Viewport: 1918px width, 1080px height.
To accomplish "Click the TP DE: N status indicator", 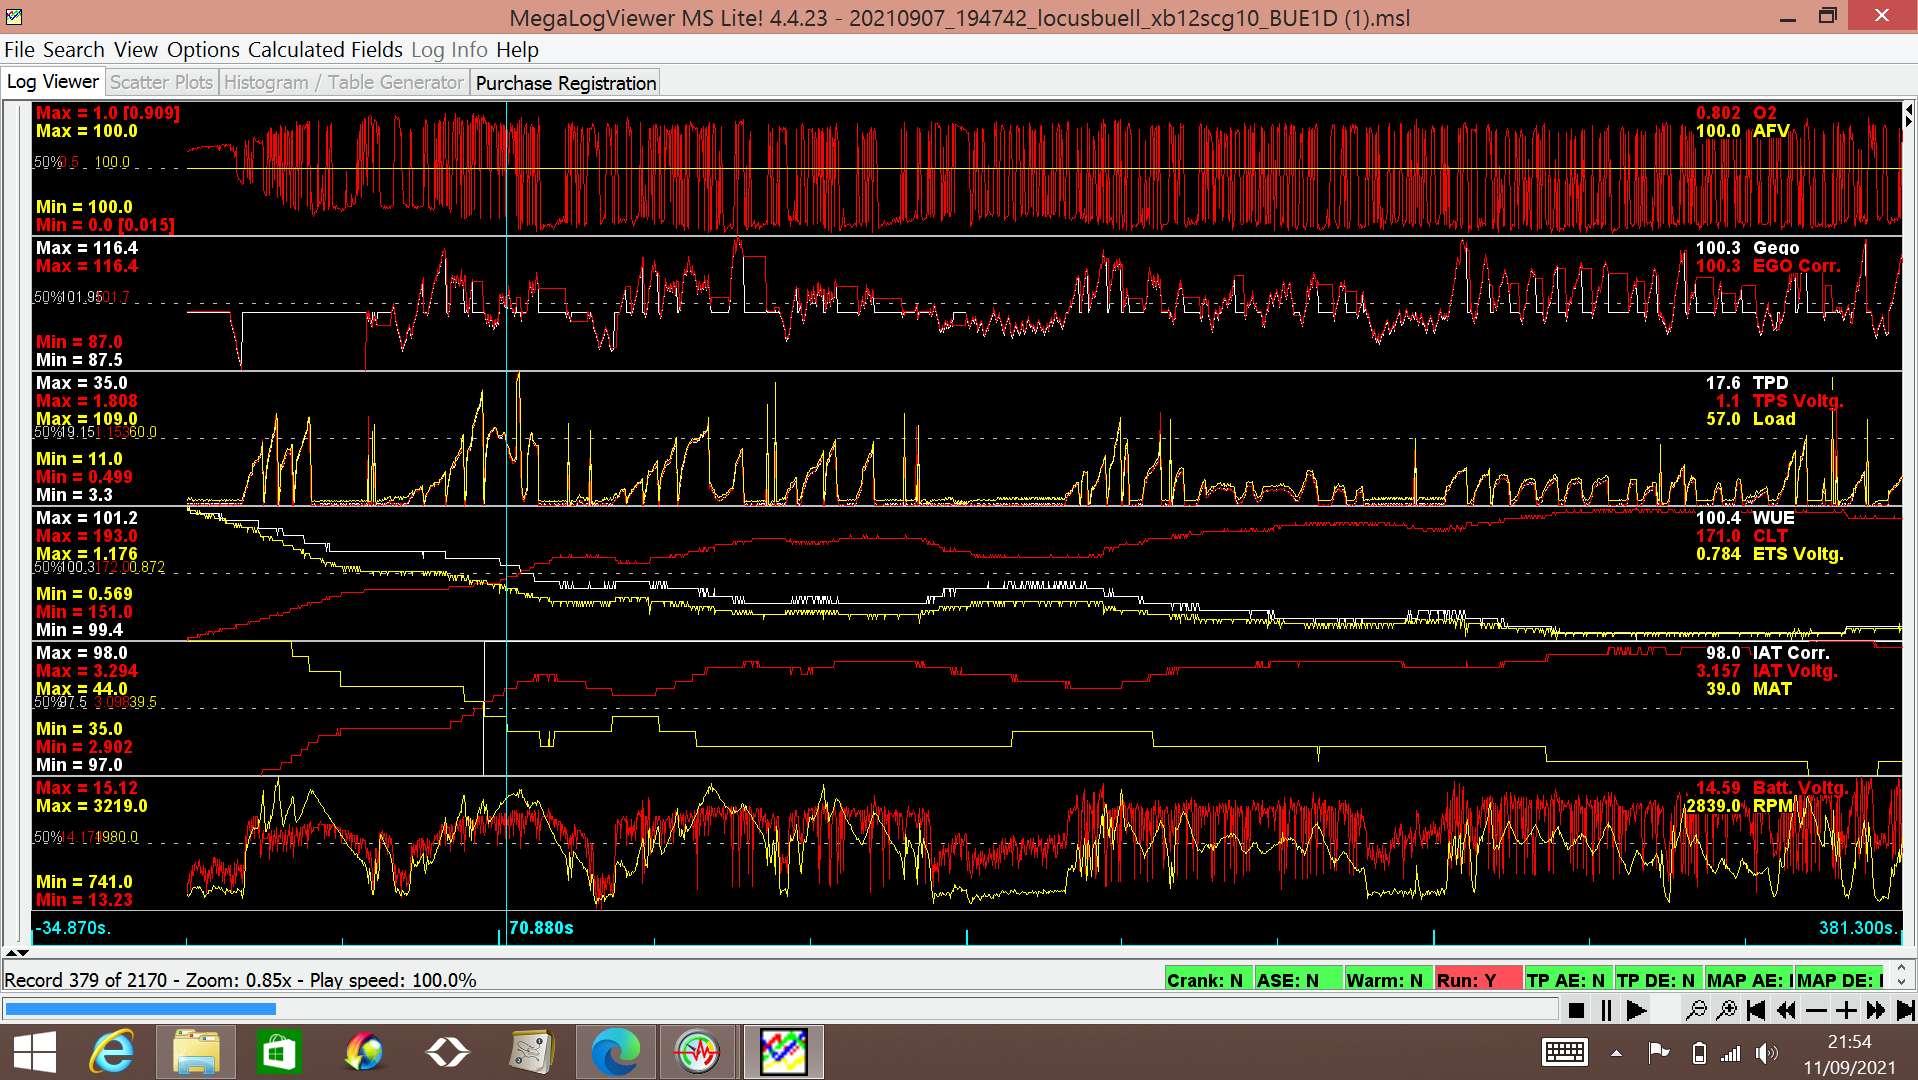I will 1658,980.
